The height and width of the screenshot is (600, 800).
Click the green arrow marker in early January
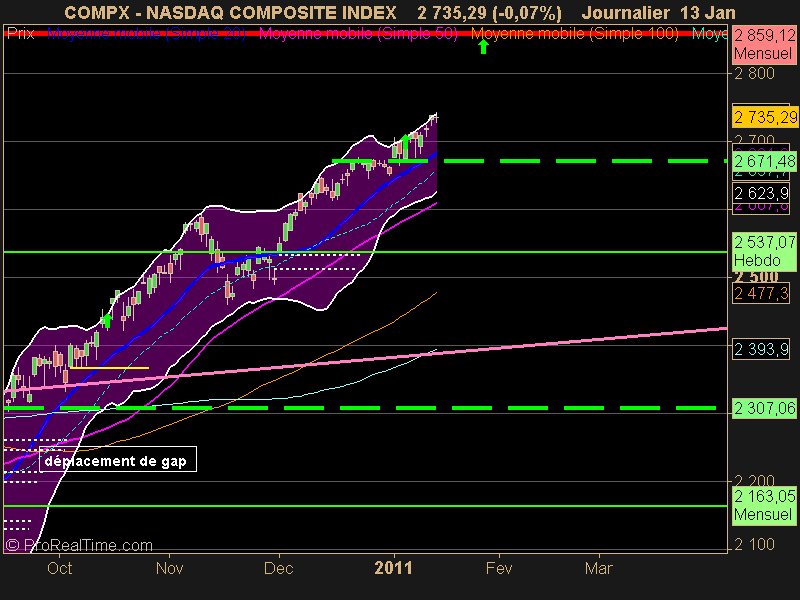click(x=406, y=142)
